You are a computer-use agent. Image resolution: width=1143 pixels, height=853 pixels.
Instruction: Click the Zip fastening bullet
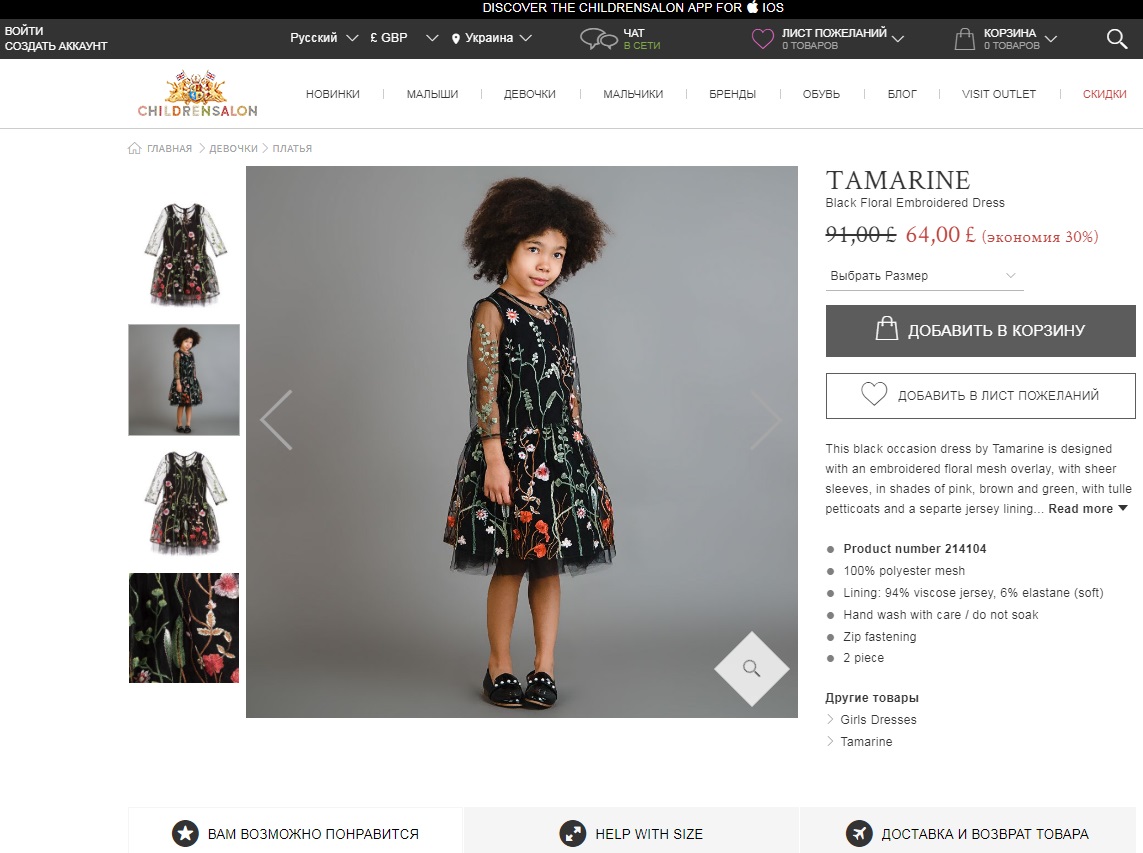click(879, 636)
